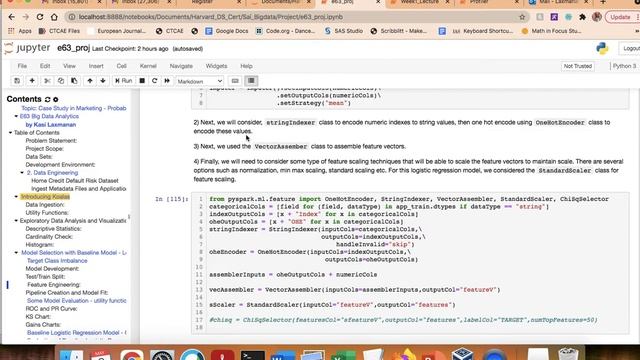Image resolution: width=640 pixels, height=360 pixels.
Task: Open the Extensions puzzle icon
Action: tap(582, 17)
